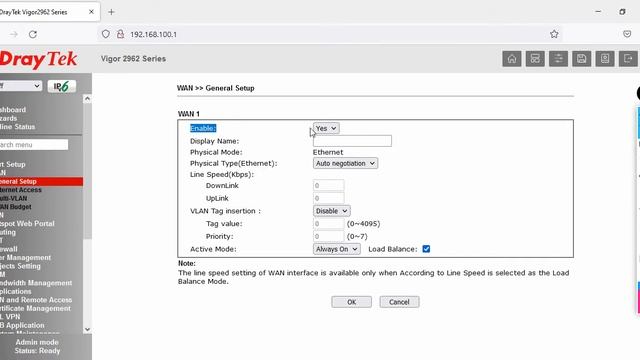640x360 pixels.
Task: Click the sidebar scrollbar thumb
Action: tap(87, 171)
